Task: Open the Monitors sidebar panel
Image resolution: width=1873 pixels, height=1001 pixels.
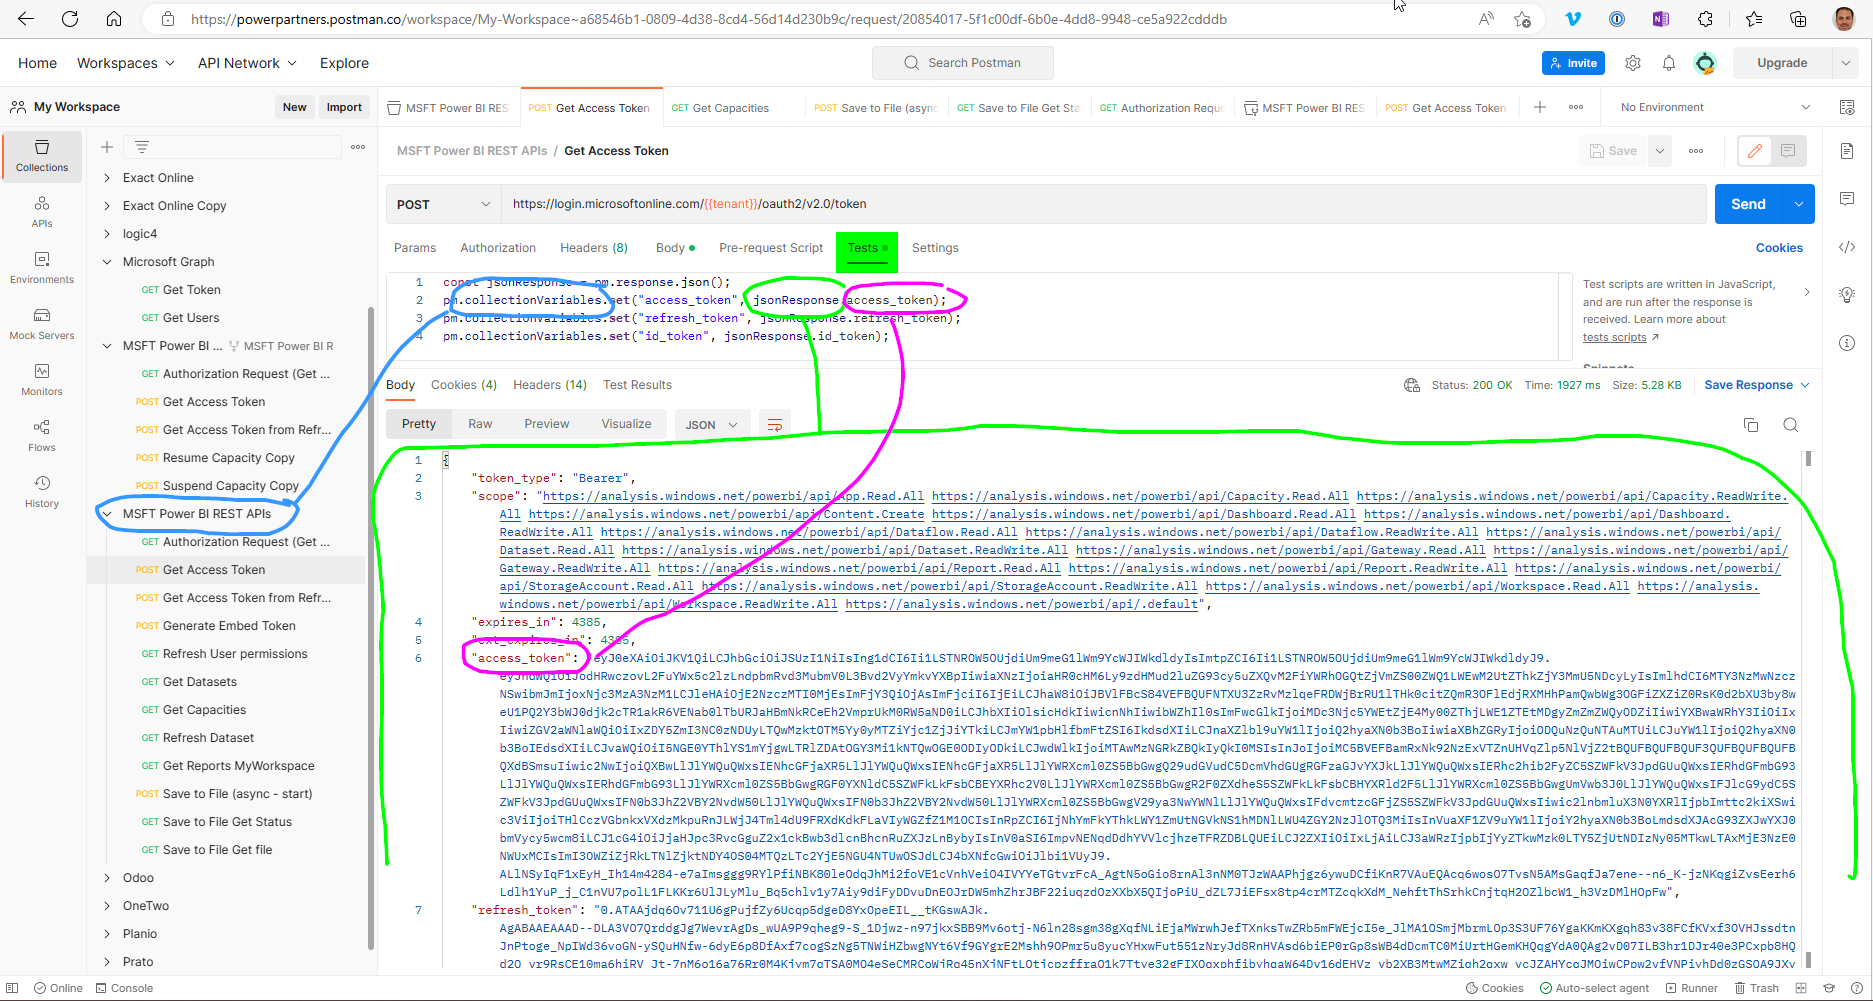Action: pos(42,379)
